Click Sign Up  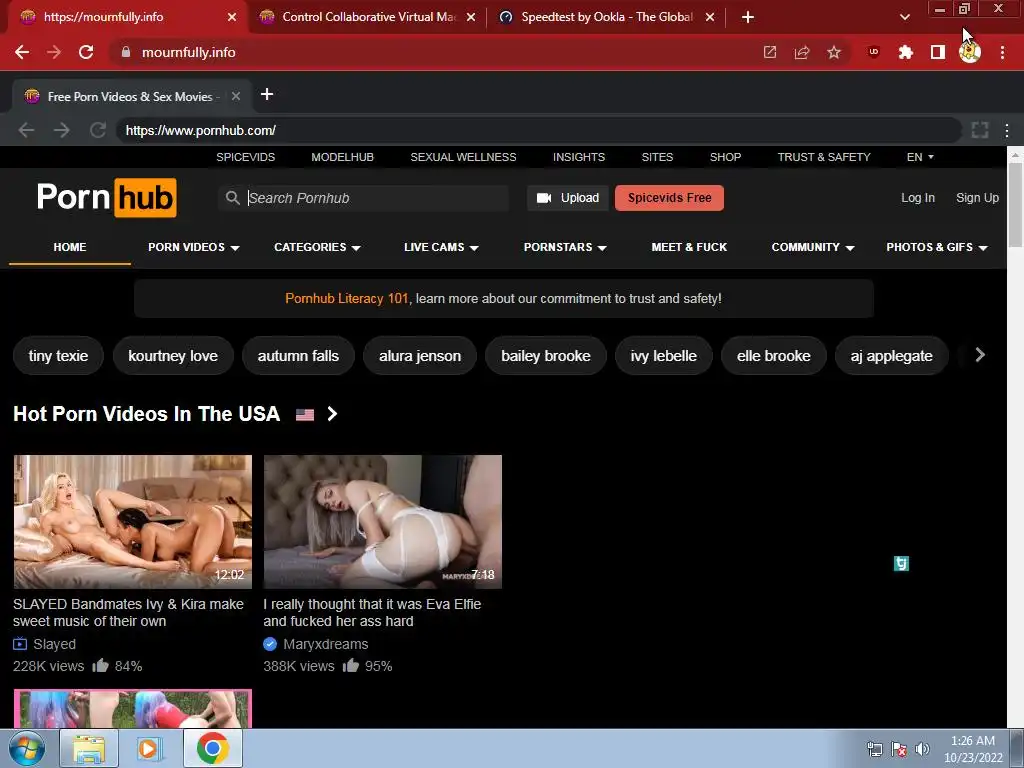click(977, 198)
